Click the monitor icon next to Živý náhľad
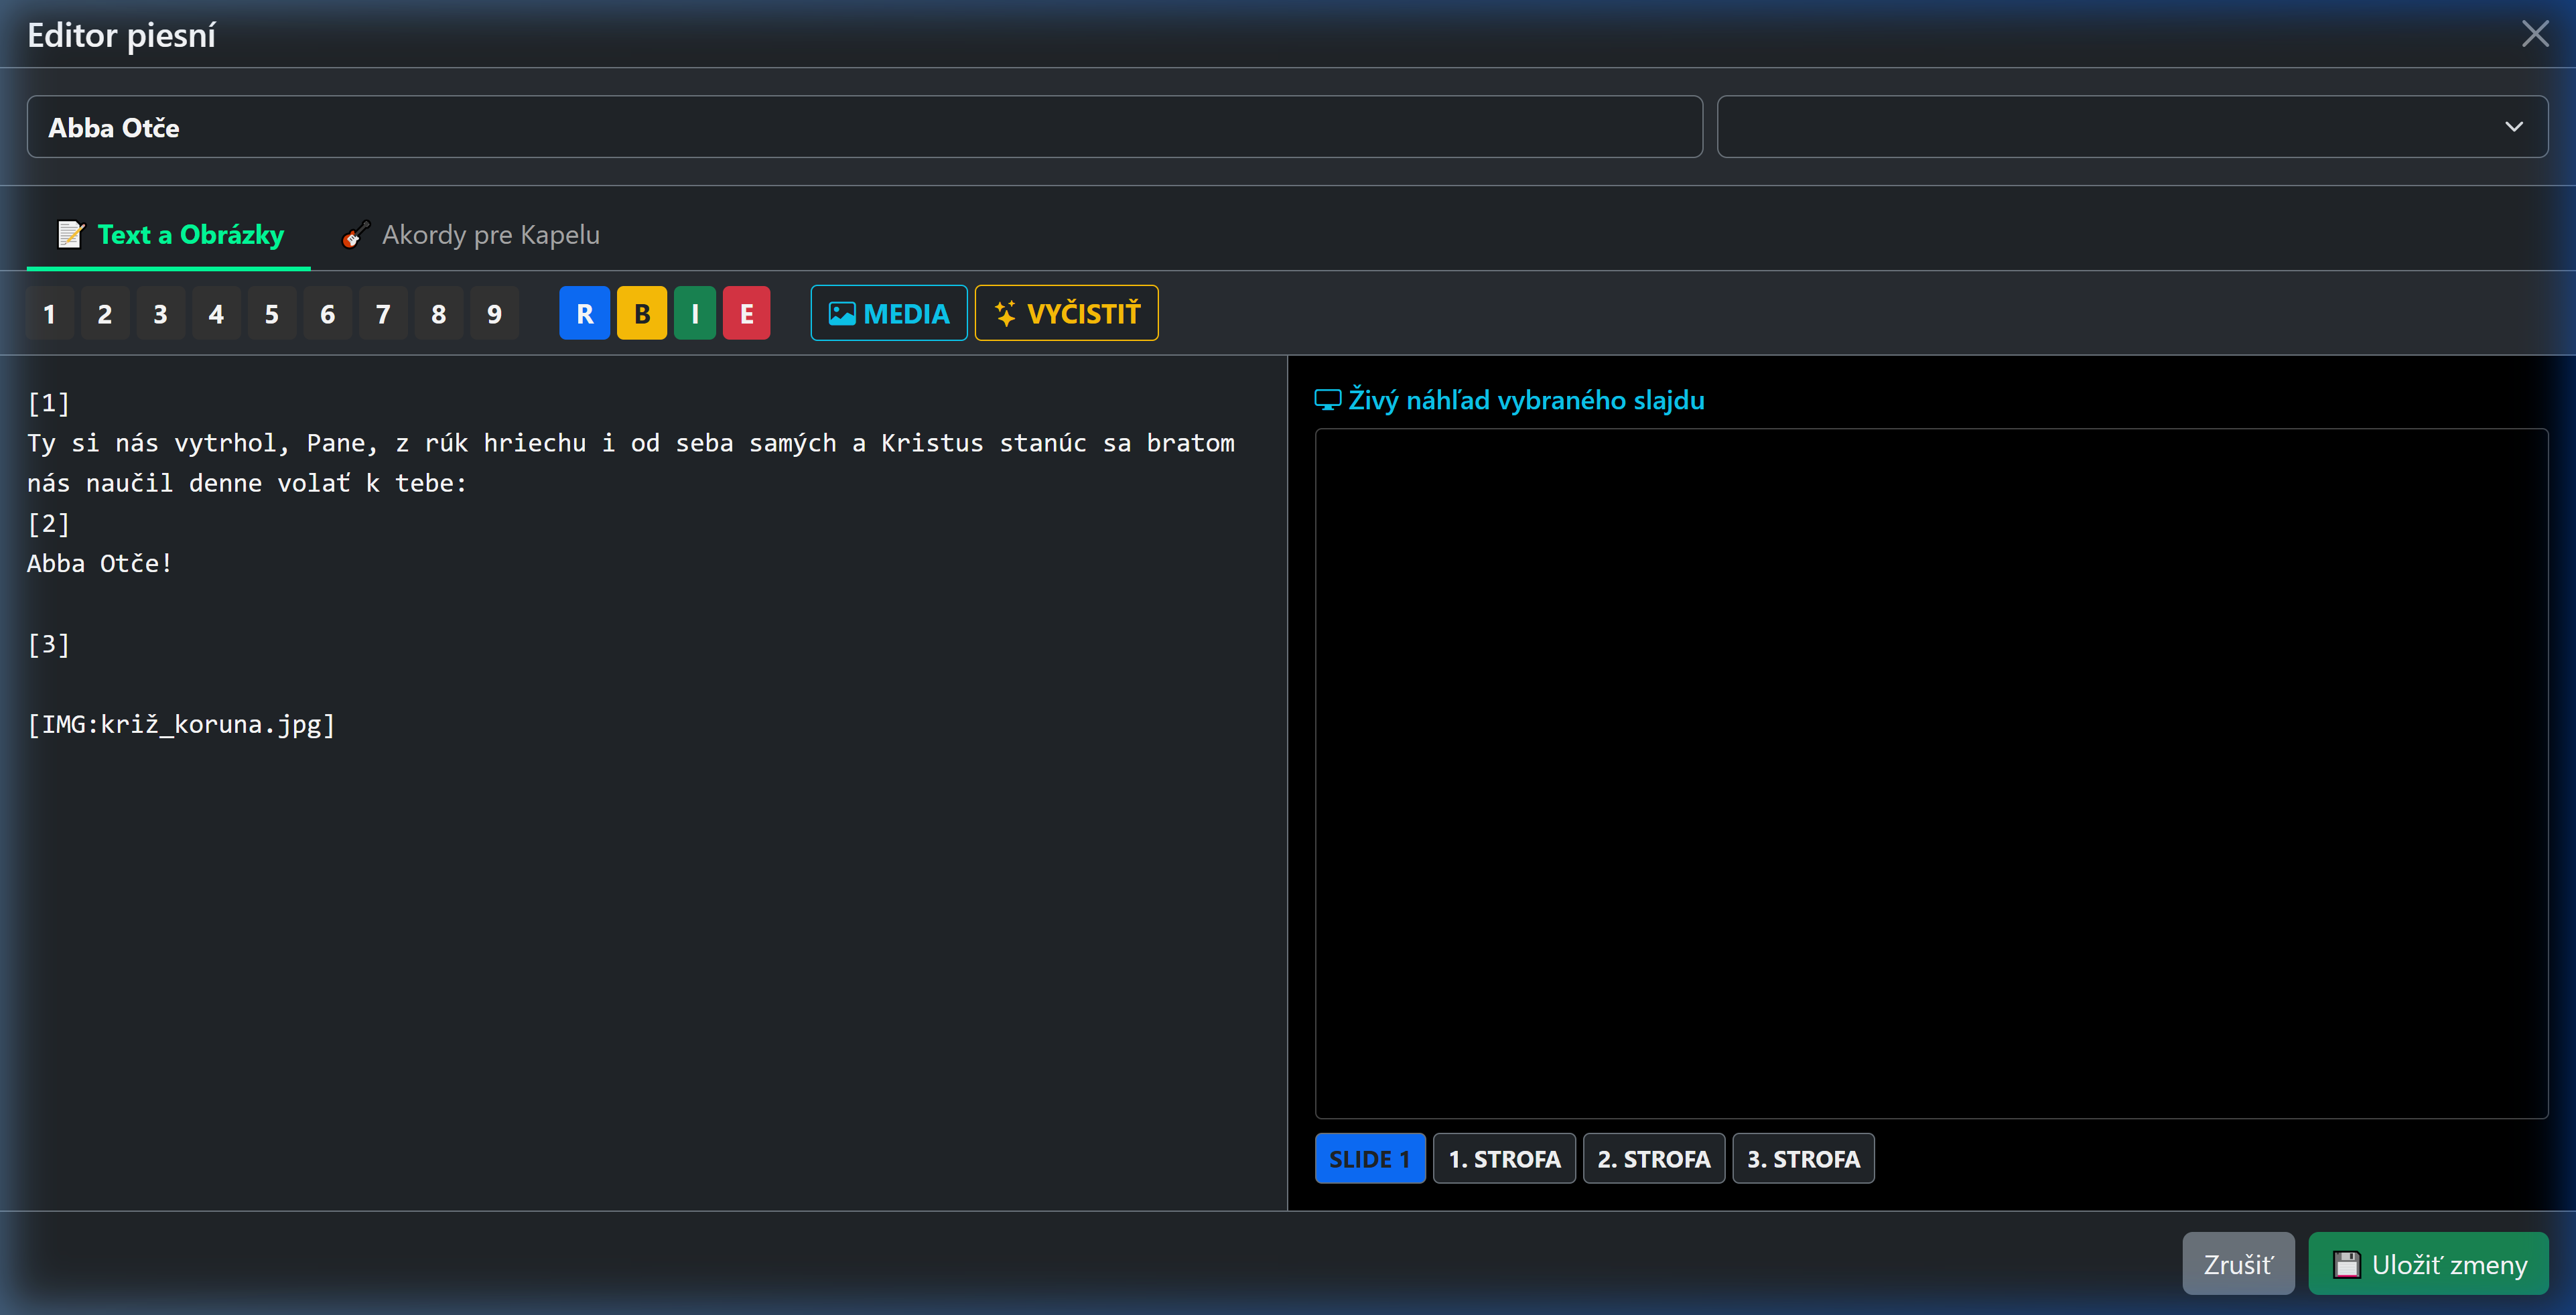Screen dimensions: 2576x1315 pyautogui.click(x=1327, y=399)
